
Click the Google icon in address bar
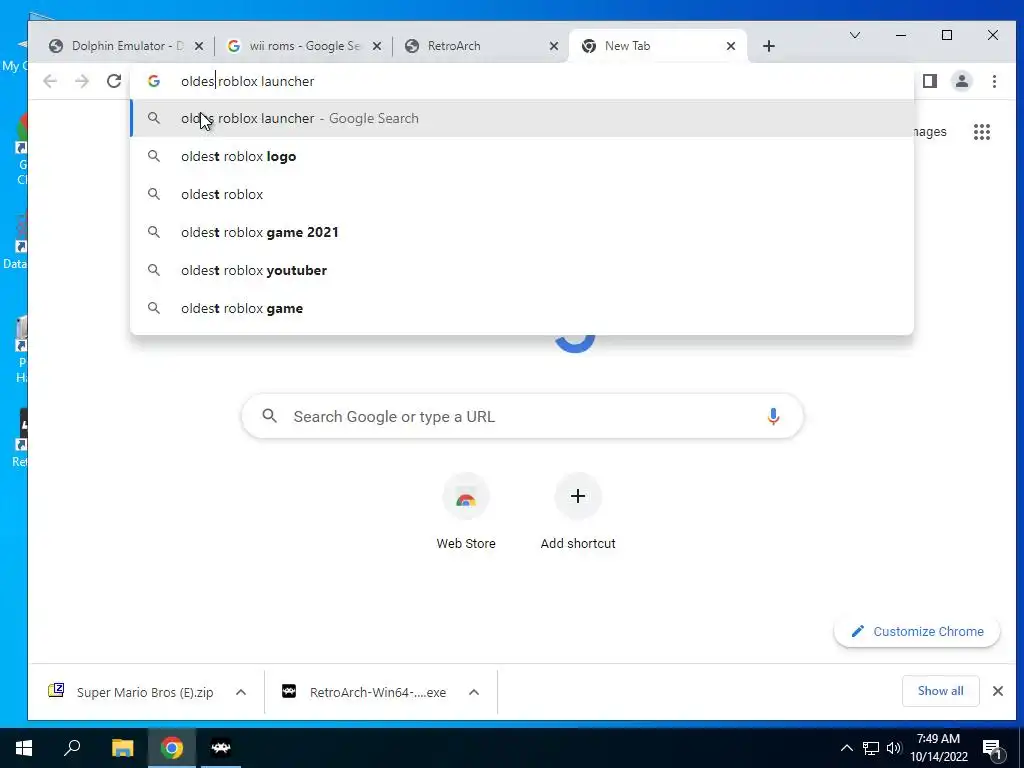coord(154,81)
